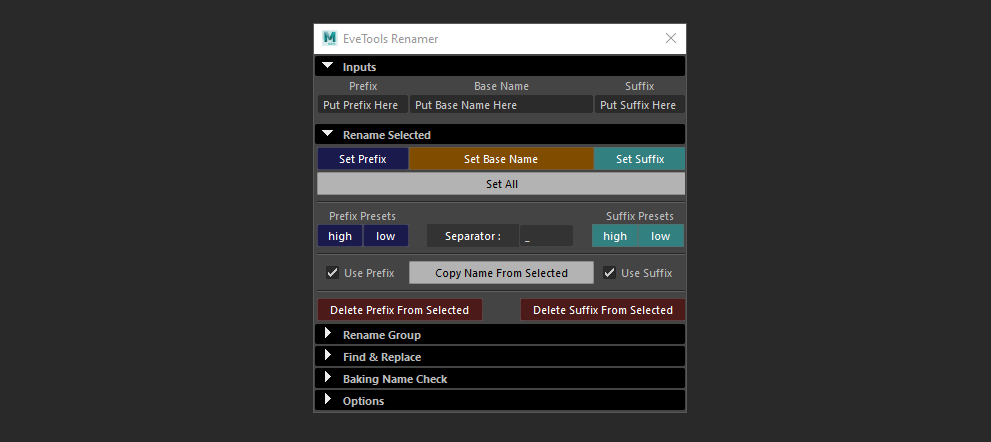Toggle the Use Suffix checkbox
The width and height of the screenshot is (991, 442).
[609, 273]
